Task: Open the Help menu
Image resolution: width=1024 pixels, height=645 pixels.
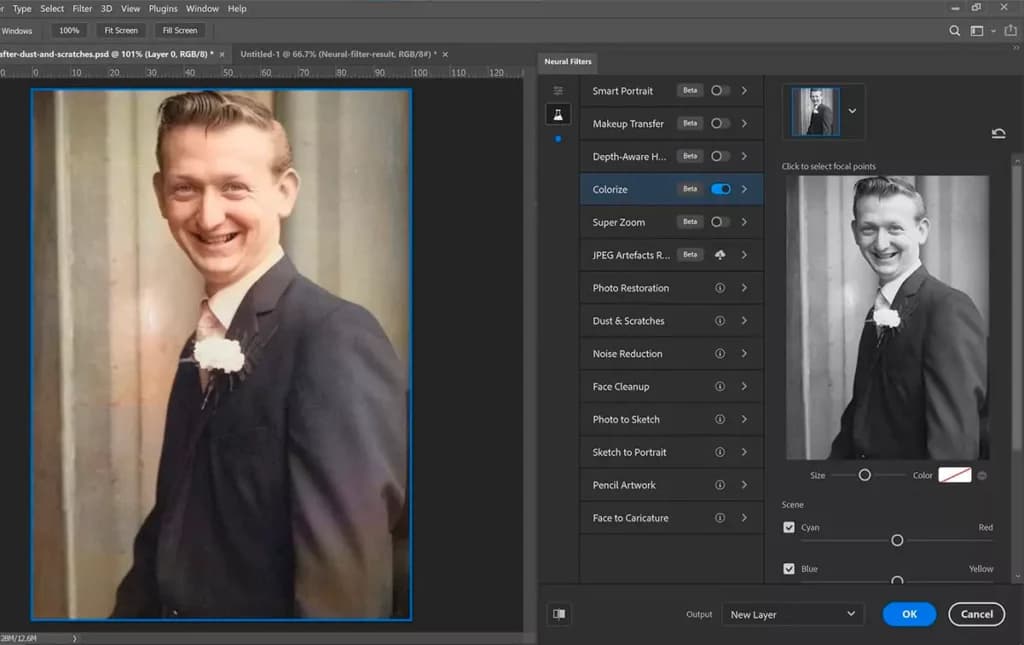Action: pyautogui.click(x=237, y=8)
